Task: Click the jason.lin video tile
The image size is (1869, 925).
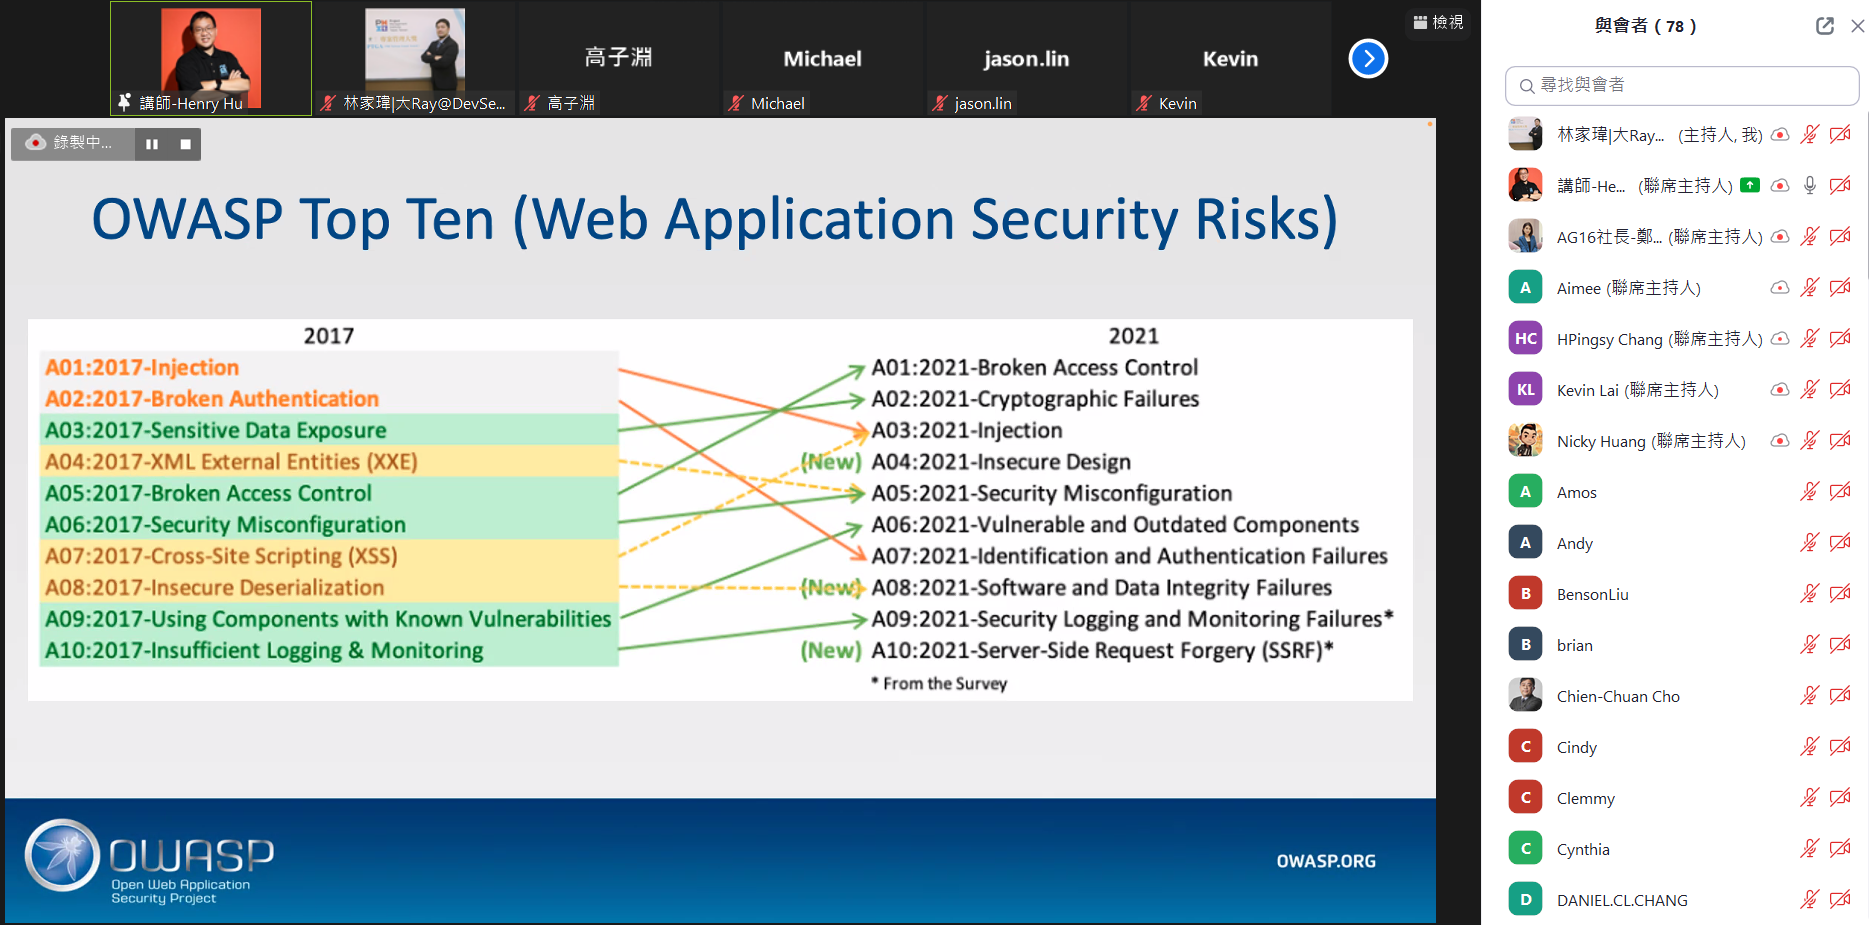Action: [x=1026, y=59]
